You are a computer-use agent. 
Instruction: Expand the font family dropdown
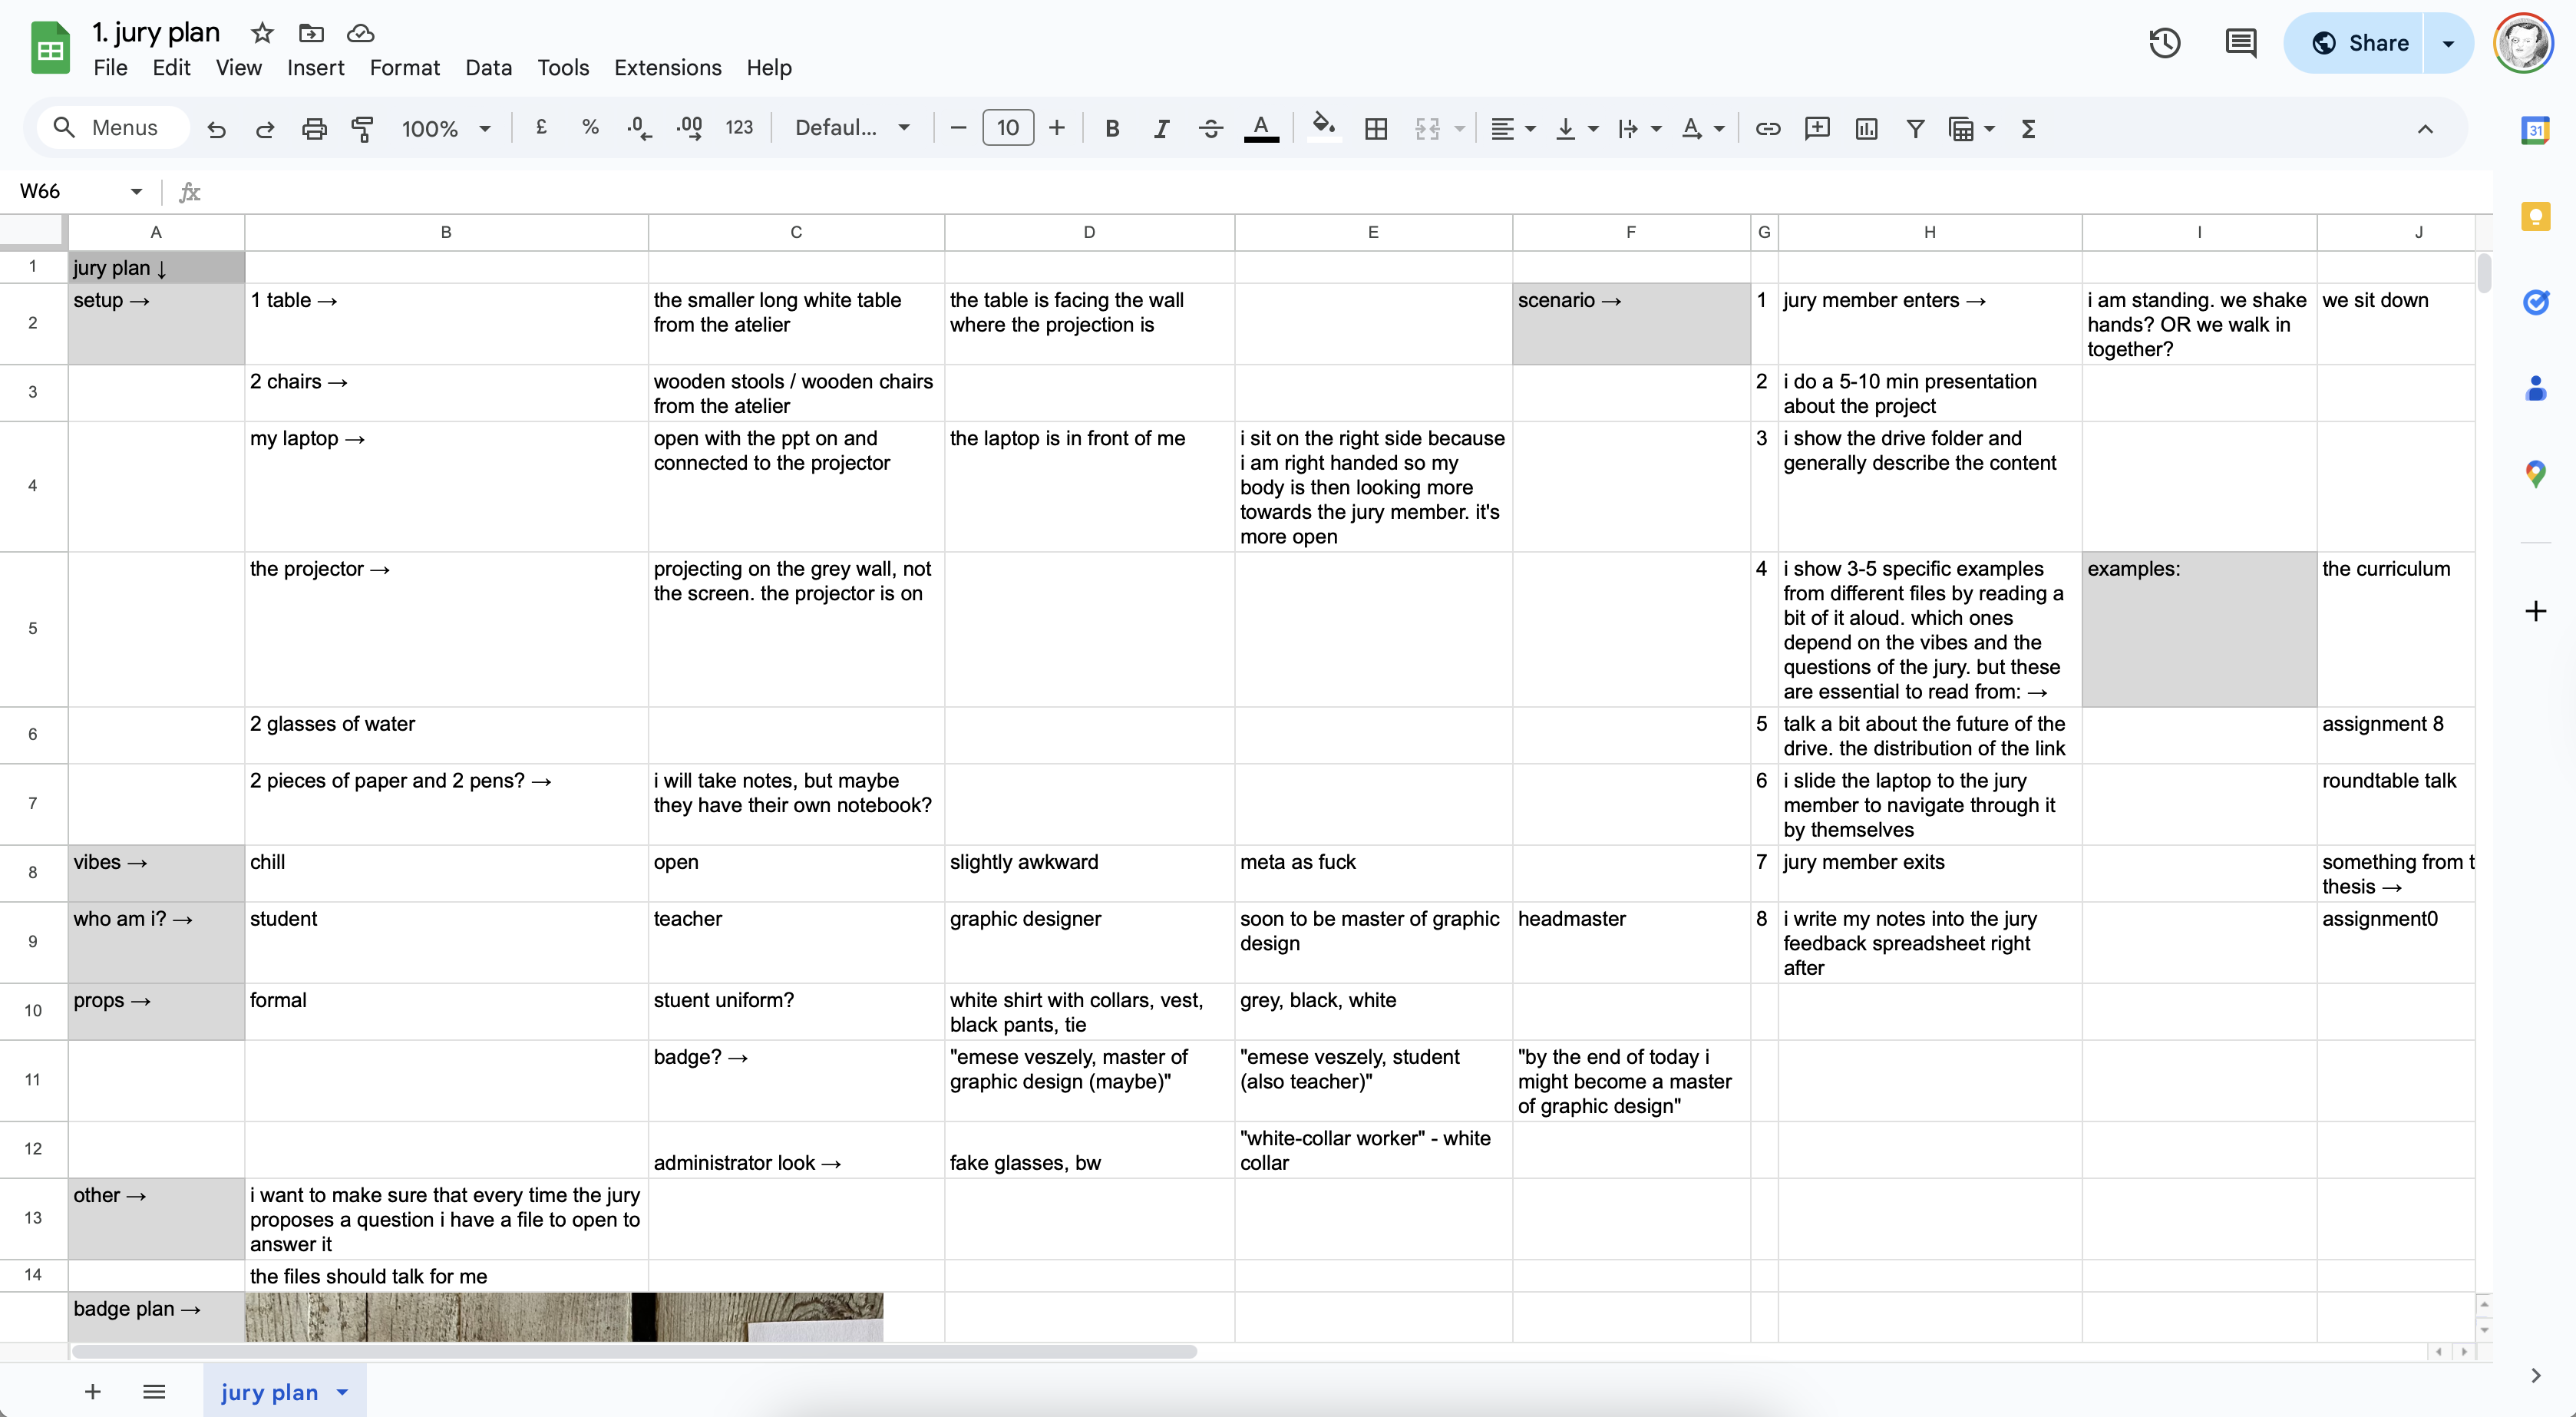click(x=852, y=128)
